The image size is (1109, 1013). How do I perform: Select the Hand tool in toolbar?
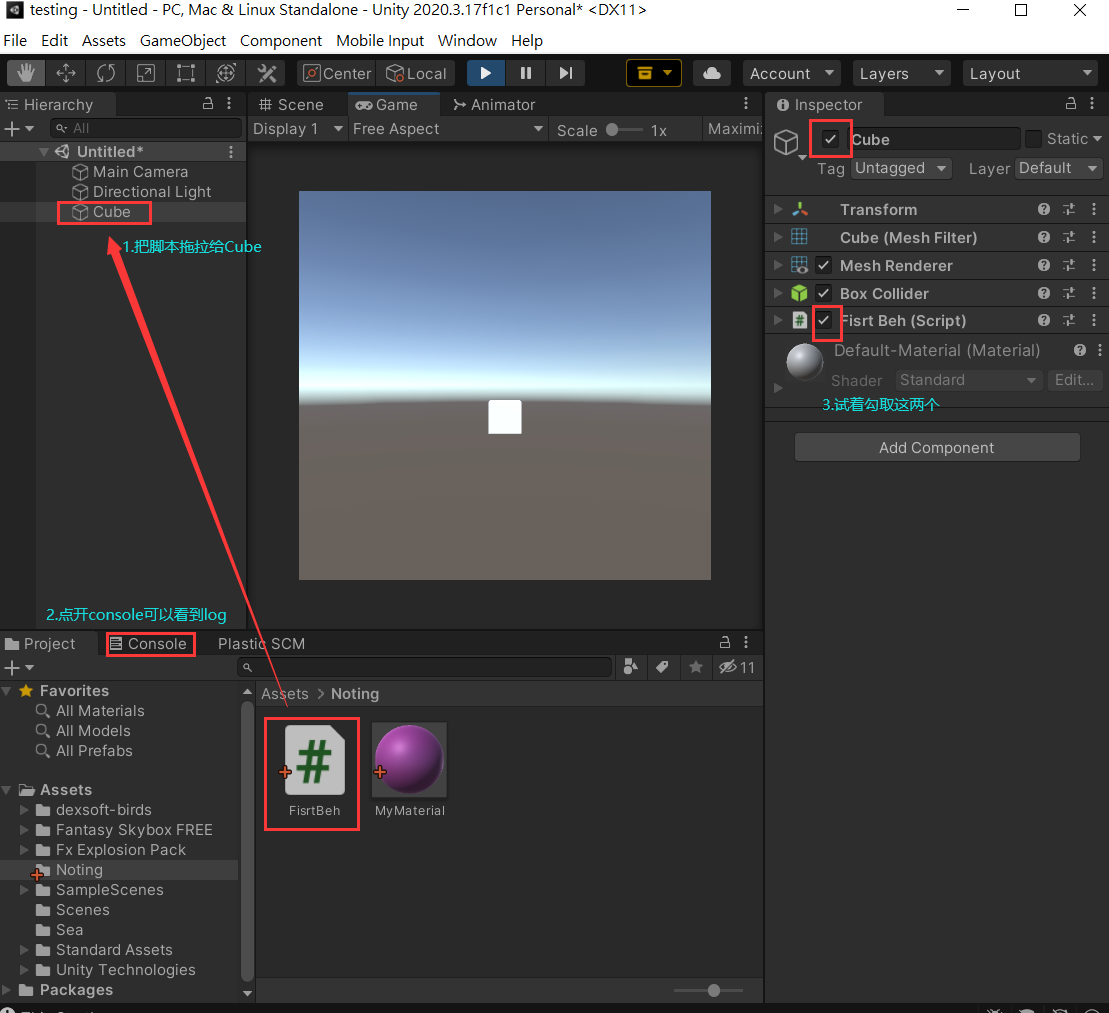[x=26, y=73]
